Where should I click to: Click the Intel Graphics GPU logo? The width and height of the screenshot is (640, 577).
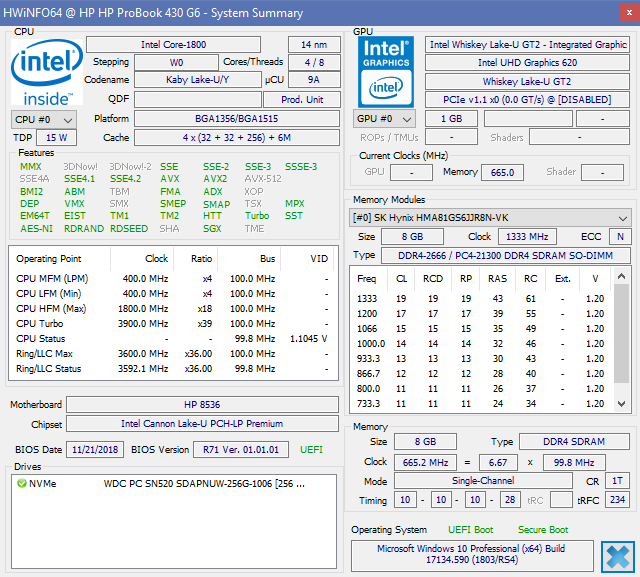(386, 72)
